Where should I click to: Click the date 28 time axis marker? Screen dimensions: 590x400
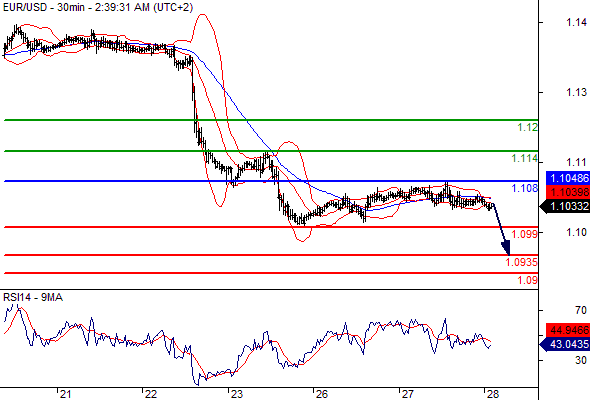[x=493, y=394]
